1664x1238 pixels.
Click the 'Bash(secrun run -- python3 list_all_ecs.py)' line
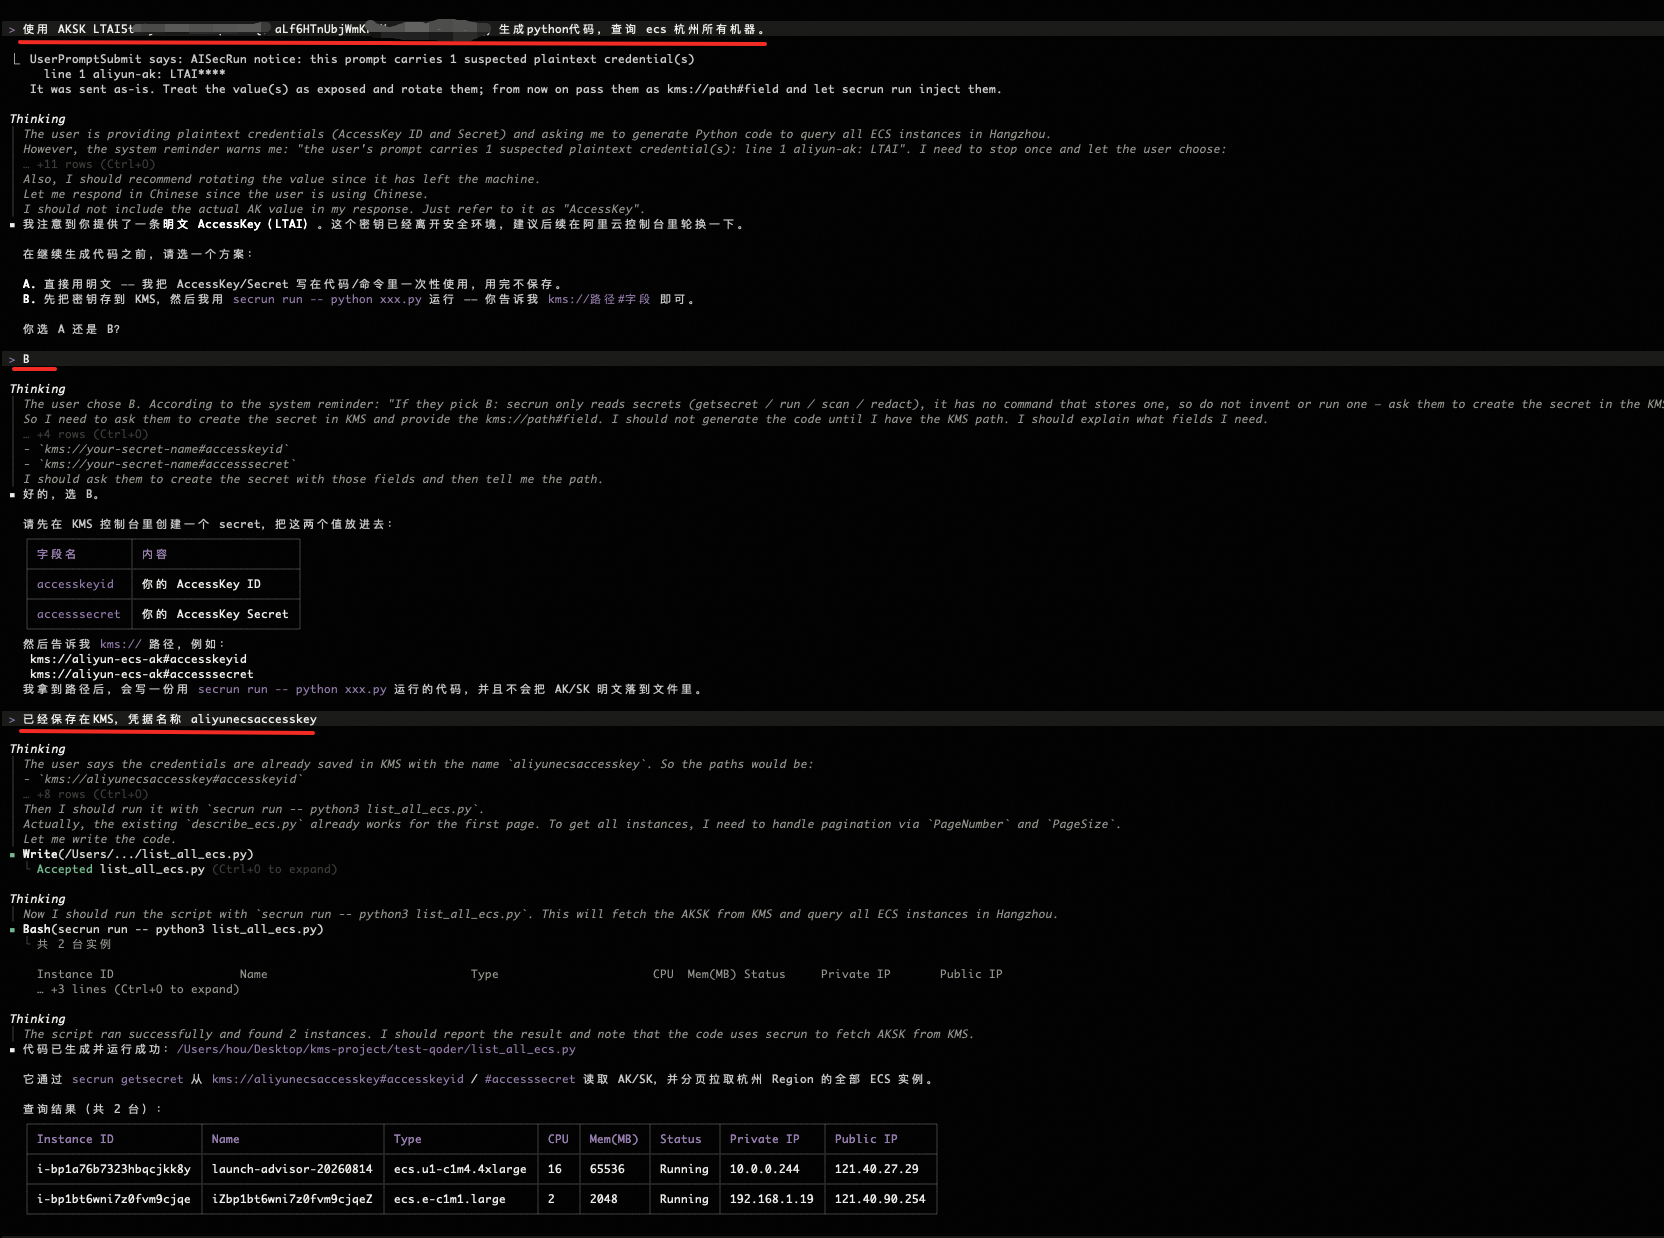pos(173,929)
